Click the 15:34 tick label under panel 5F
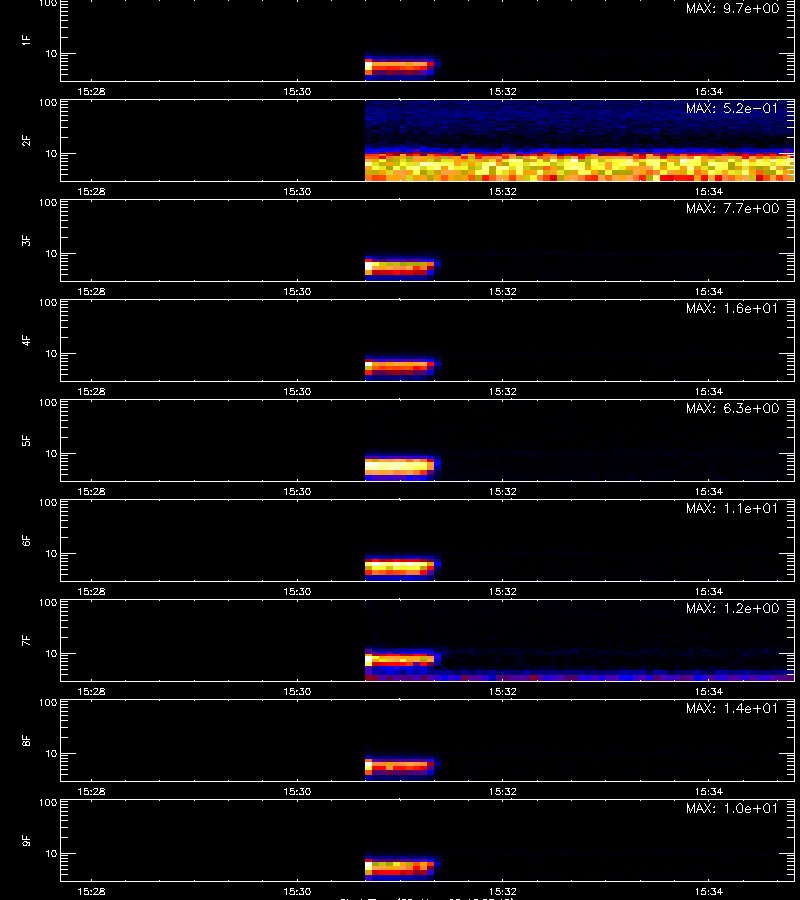Viewport: 800px width, 900px height. coord(709,491)
